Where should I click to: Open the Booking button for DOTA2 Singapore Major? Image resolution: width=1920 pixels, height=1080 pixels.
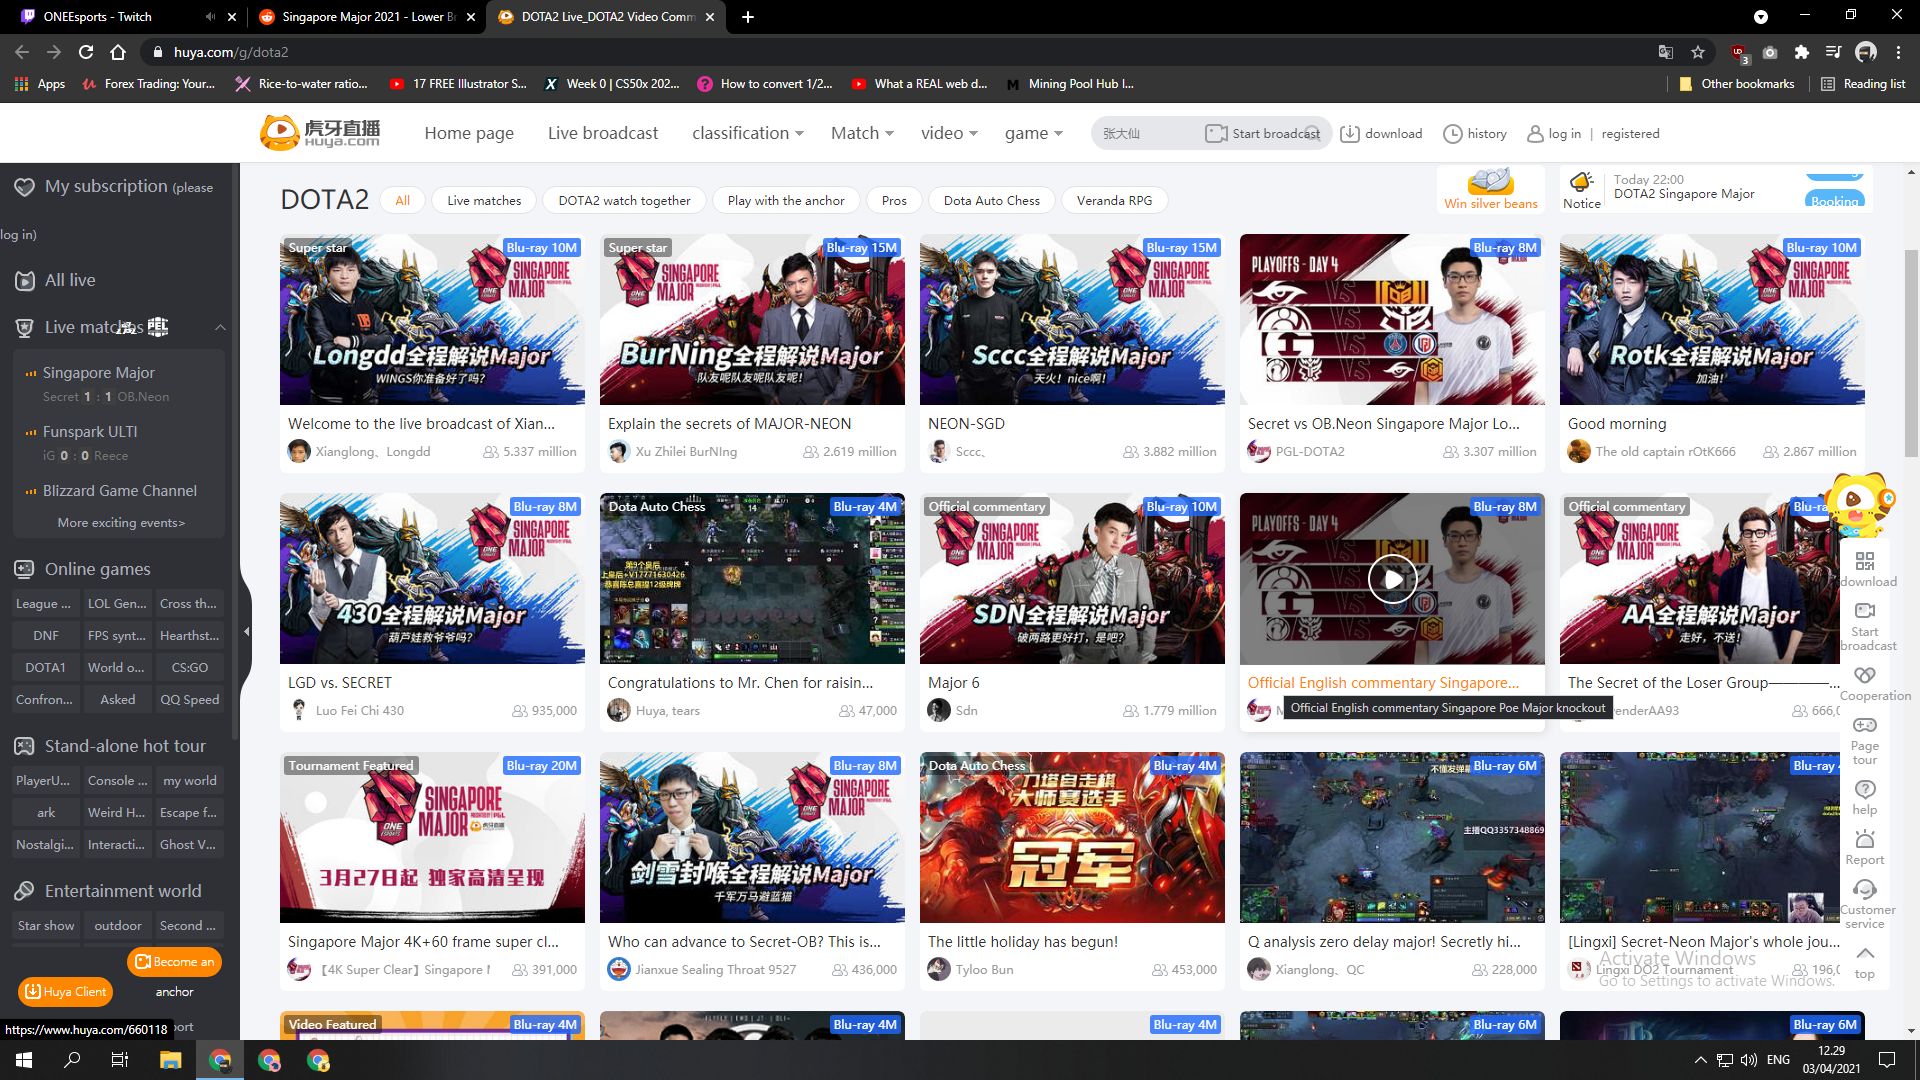click(1835, 201)
